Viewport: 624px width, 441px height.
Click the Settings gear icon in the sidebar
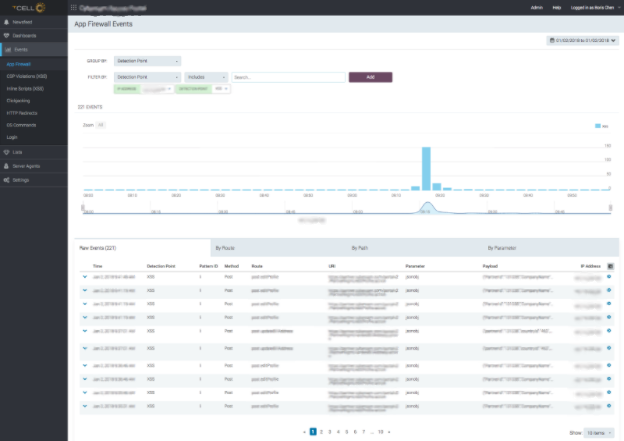click(x=7, y=180)
